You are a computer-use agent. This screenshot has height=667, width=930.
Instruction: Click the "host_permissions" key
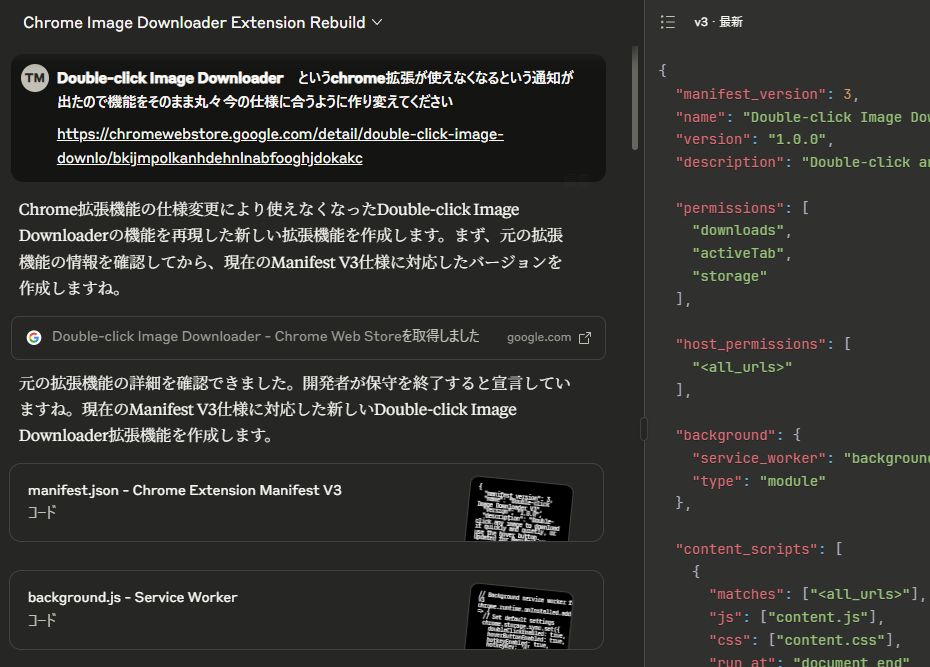751,344
